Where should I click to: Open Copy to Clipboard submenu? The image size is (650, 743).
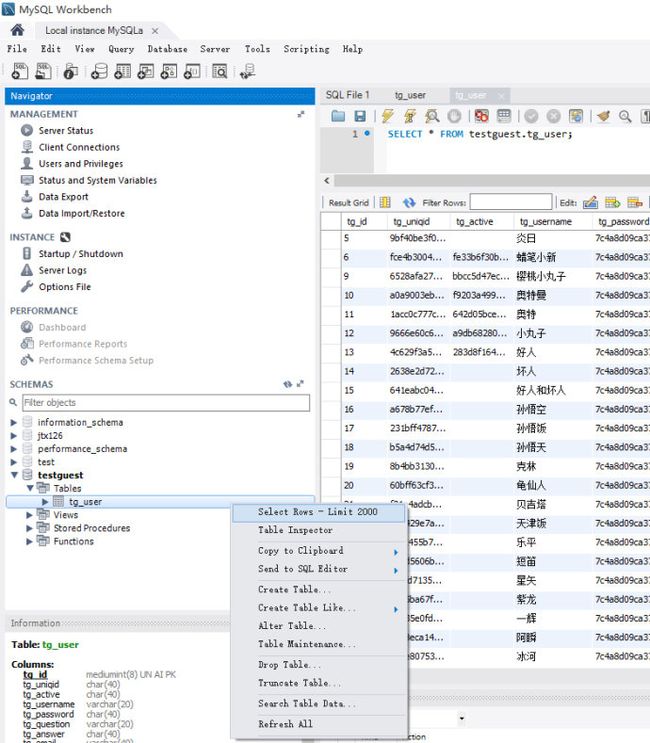tap(320, 551)
